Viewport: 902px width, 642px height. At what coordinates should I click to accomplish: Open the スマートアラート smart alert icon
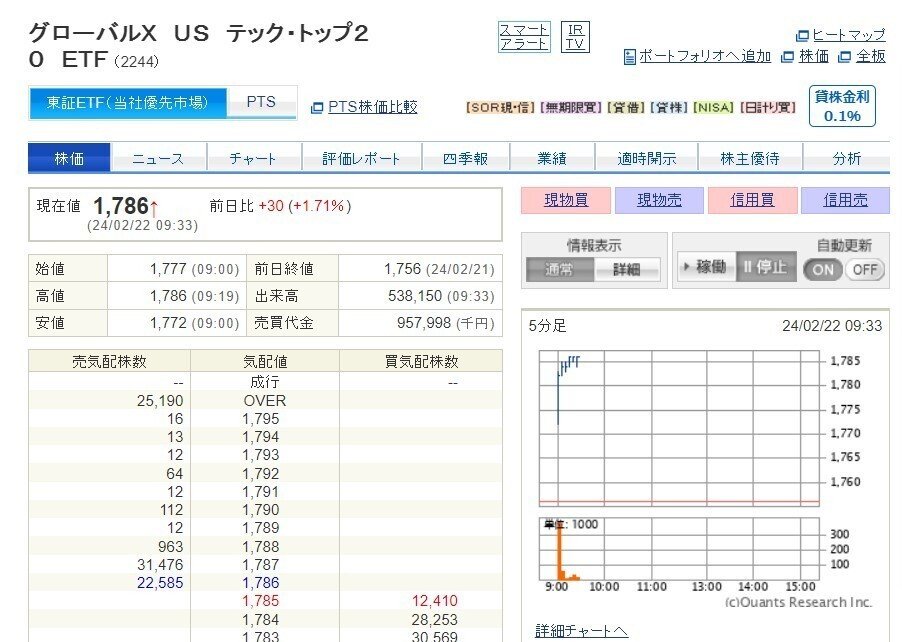[523, 37]
